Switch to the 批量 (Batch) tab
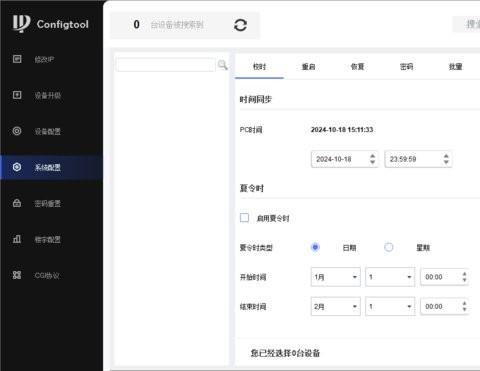Screen dimensions: 480x371 pyautogui.click(x=455, y=67)
